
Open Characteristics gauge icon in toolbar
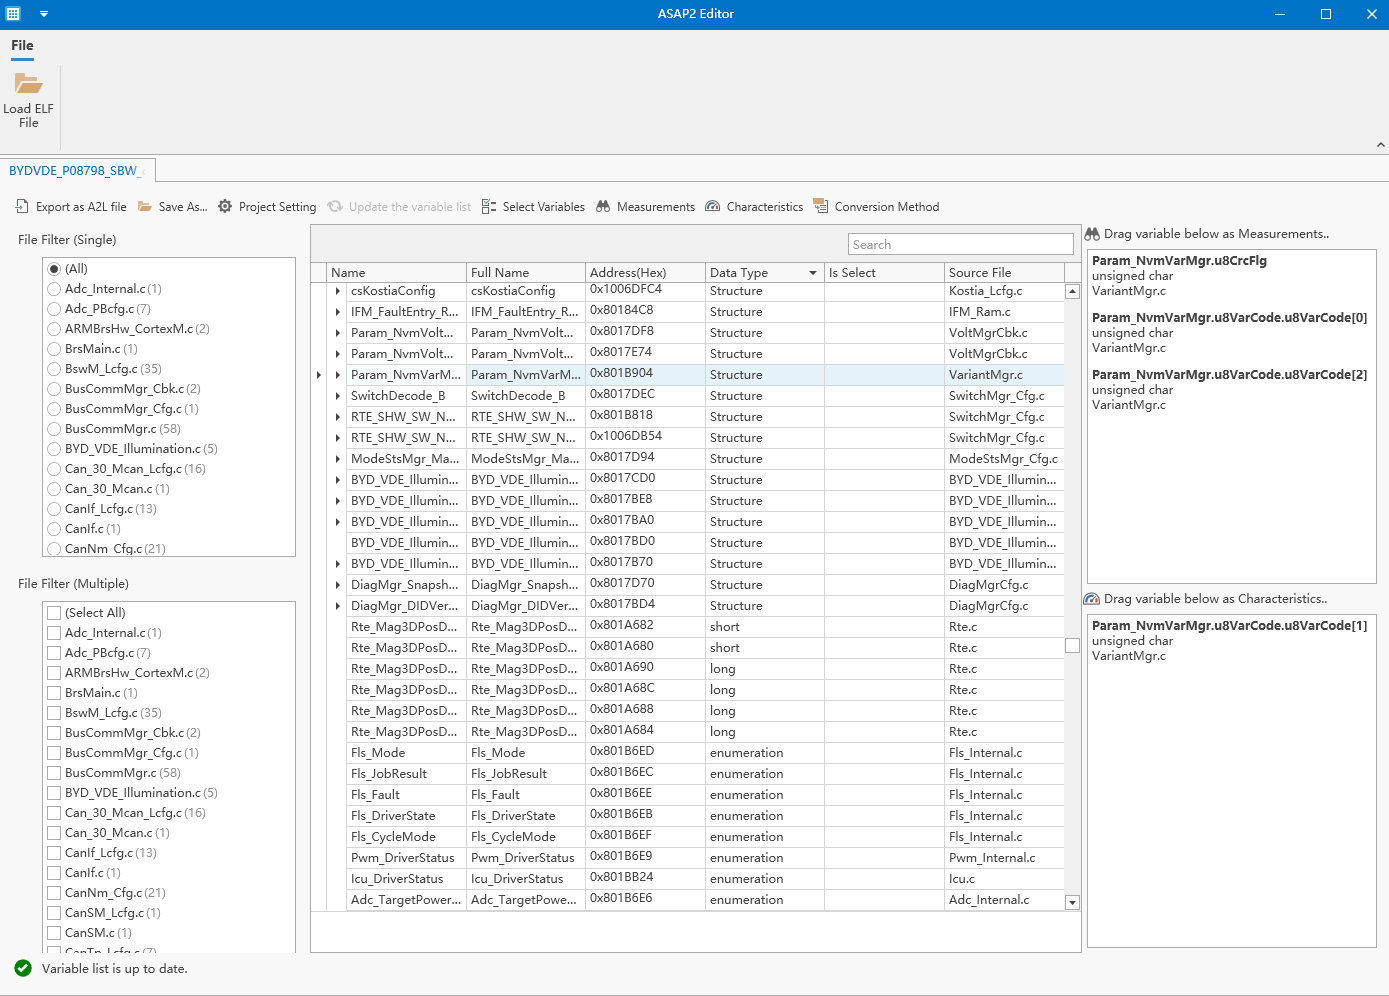[x=713, y=206]
